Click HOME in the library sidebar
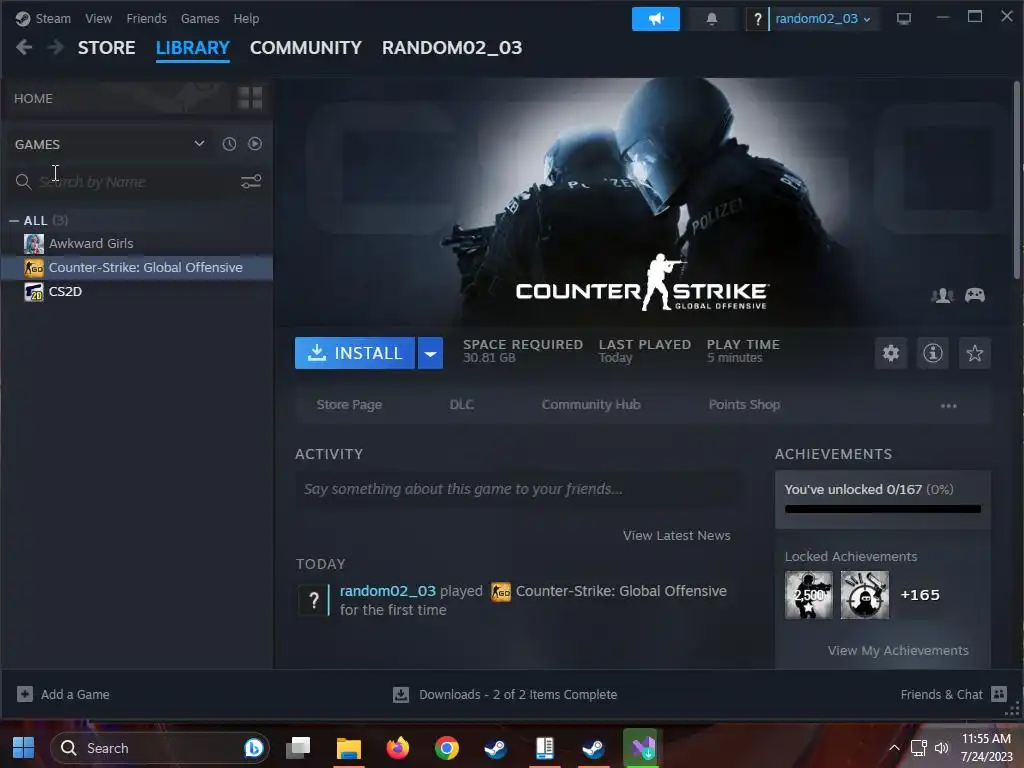Image resolution: width=1024 pixels, height=768 pixels. (x=34, y=99)
